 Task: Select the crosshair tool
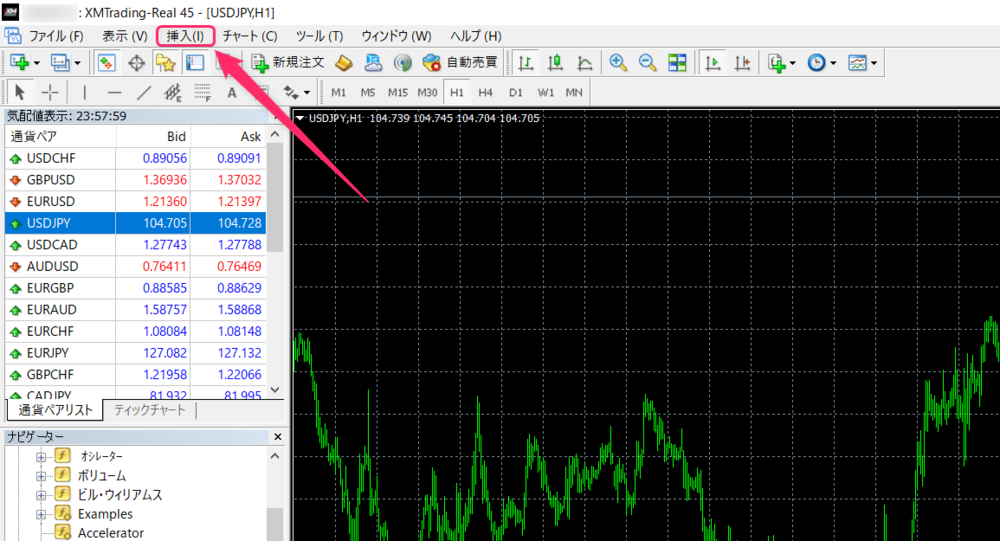point(50,93)
